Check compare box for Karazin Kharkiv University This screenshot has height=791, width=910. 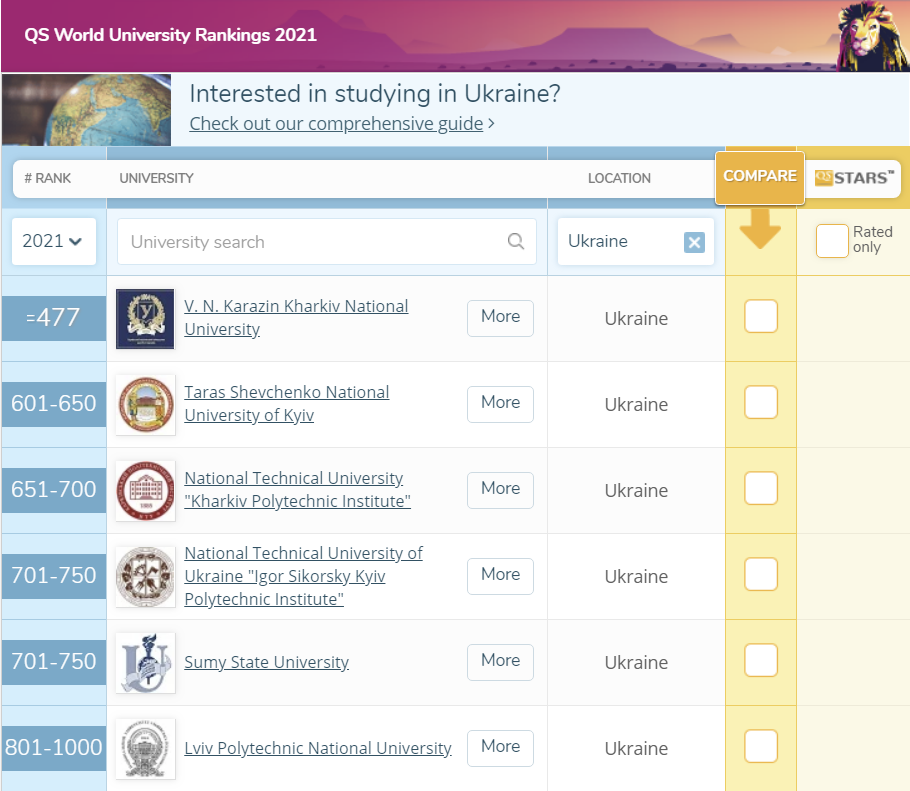[x=761, y=317]
